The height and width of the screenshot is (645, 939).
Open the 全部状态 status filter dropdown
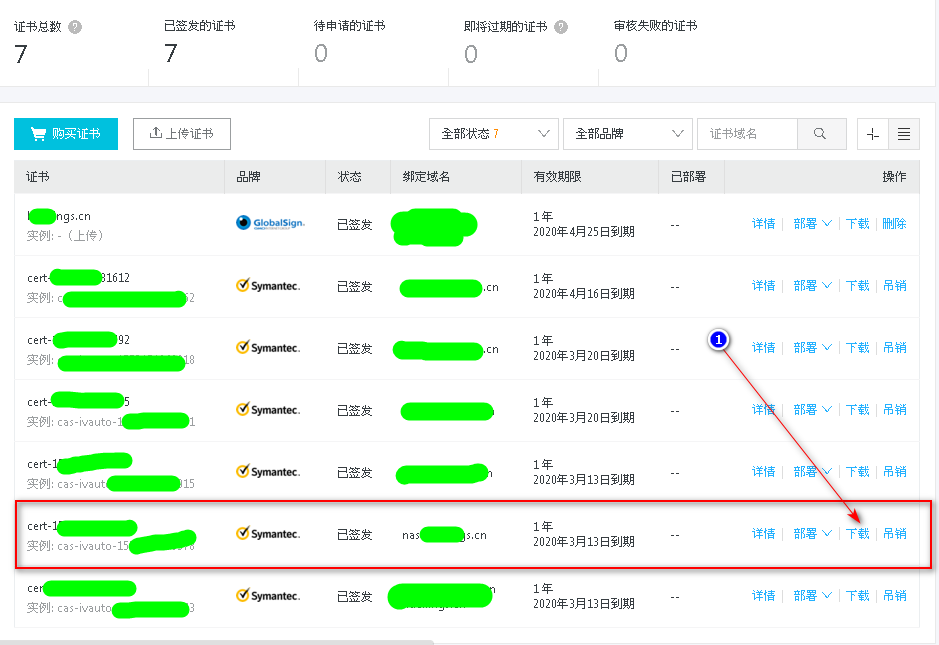[493, 133]
